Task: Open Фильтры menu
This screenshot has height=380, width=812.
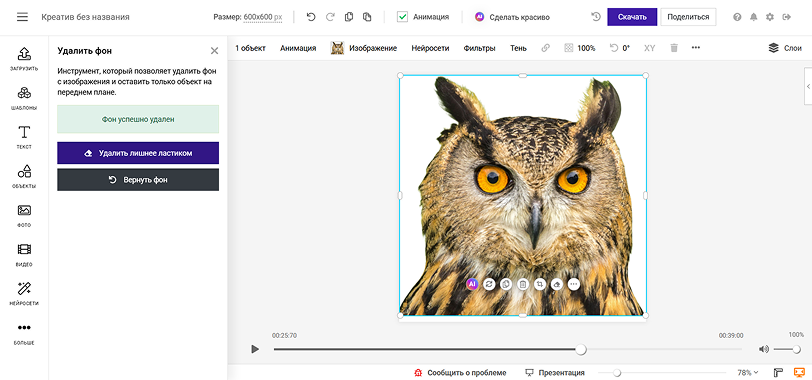Action: [x=480, y=48]
